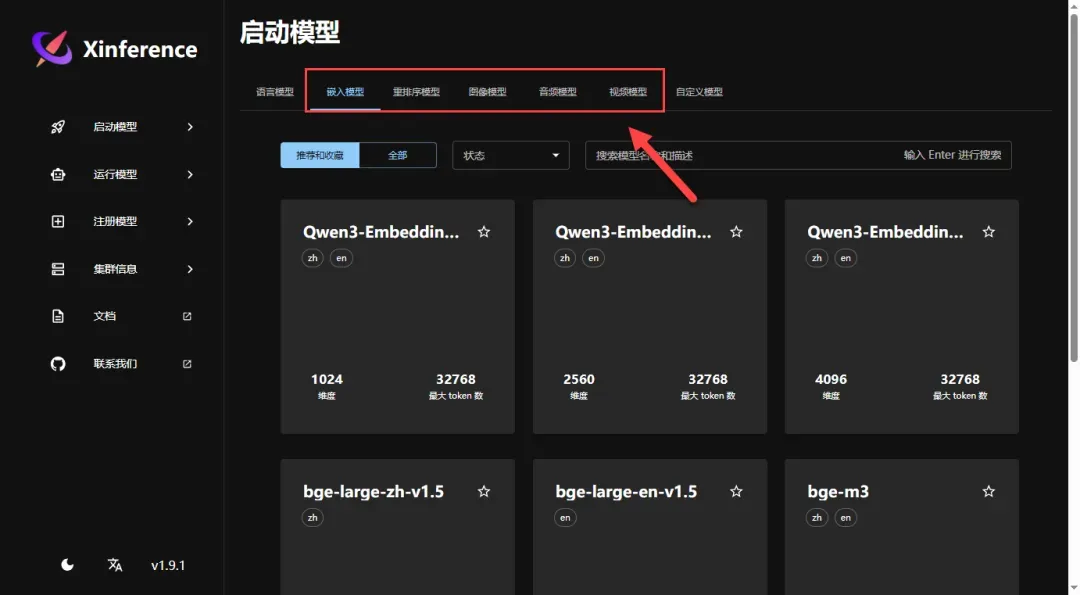Click the GitHub icon for 联系我们
The image size is (1080, 595).
point(58,364)
